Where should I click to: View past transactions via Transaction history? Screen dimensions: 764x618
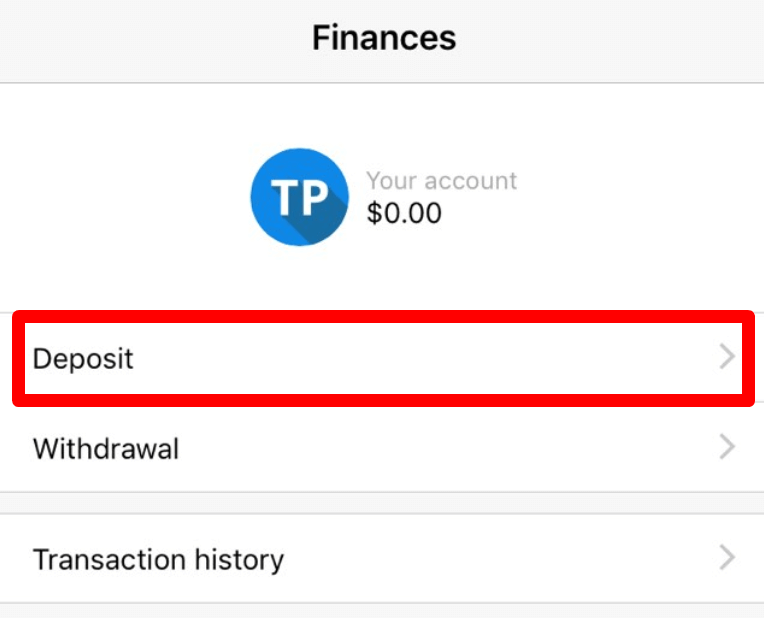tap(382, 558)
